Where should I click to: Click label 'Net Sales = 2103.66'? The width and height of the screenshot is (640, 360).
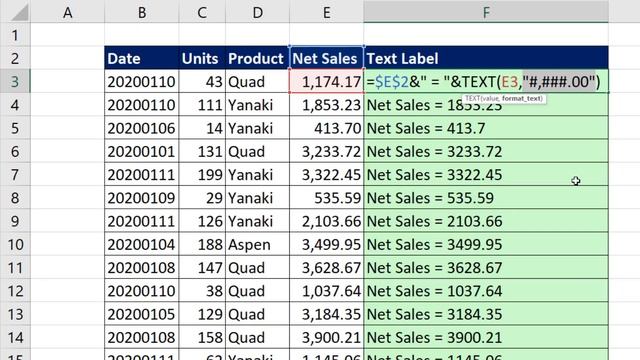[x=486, y=221]
